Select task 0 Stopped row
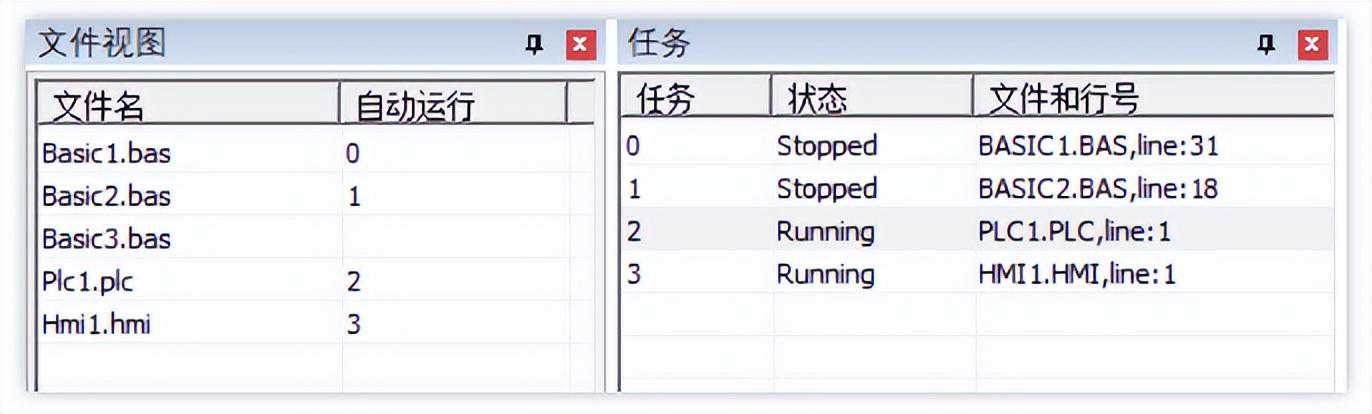Viewport: 1372px width, 414px height. (x=826, y=146)
